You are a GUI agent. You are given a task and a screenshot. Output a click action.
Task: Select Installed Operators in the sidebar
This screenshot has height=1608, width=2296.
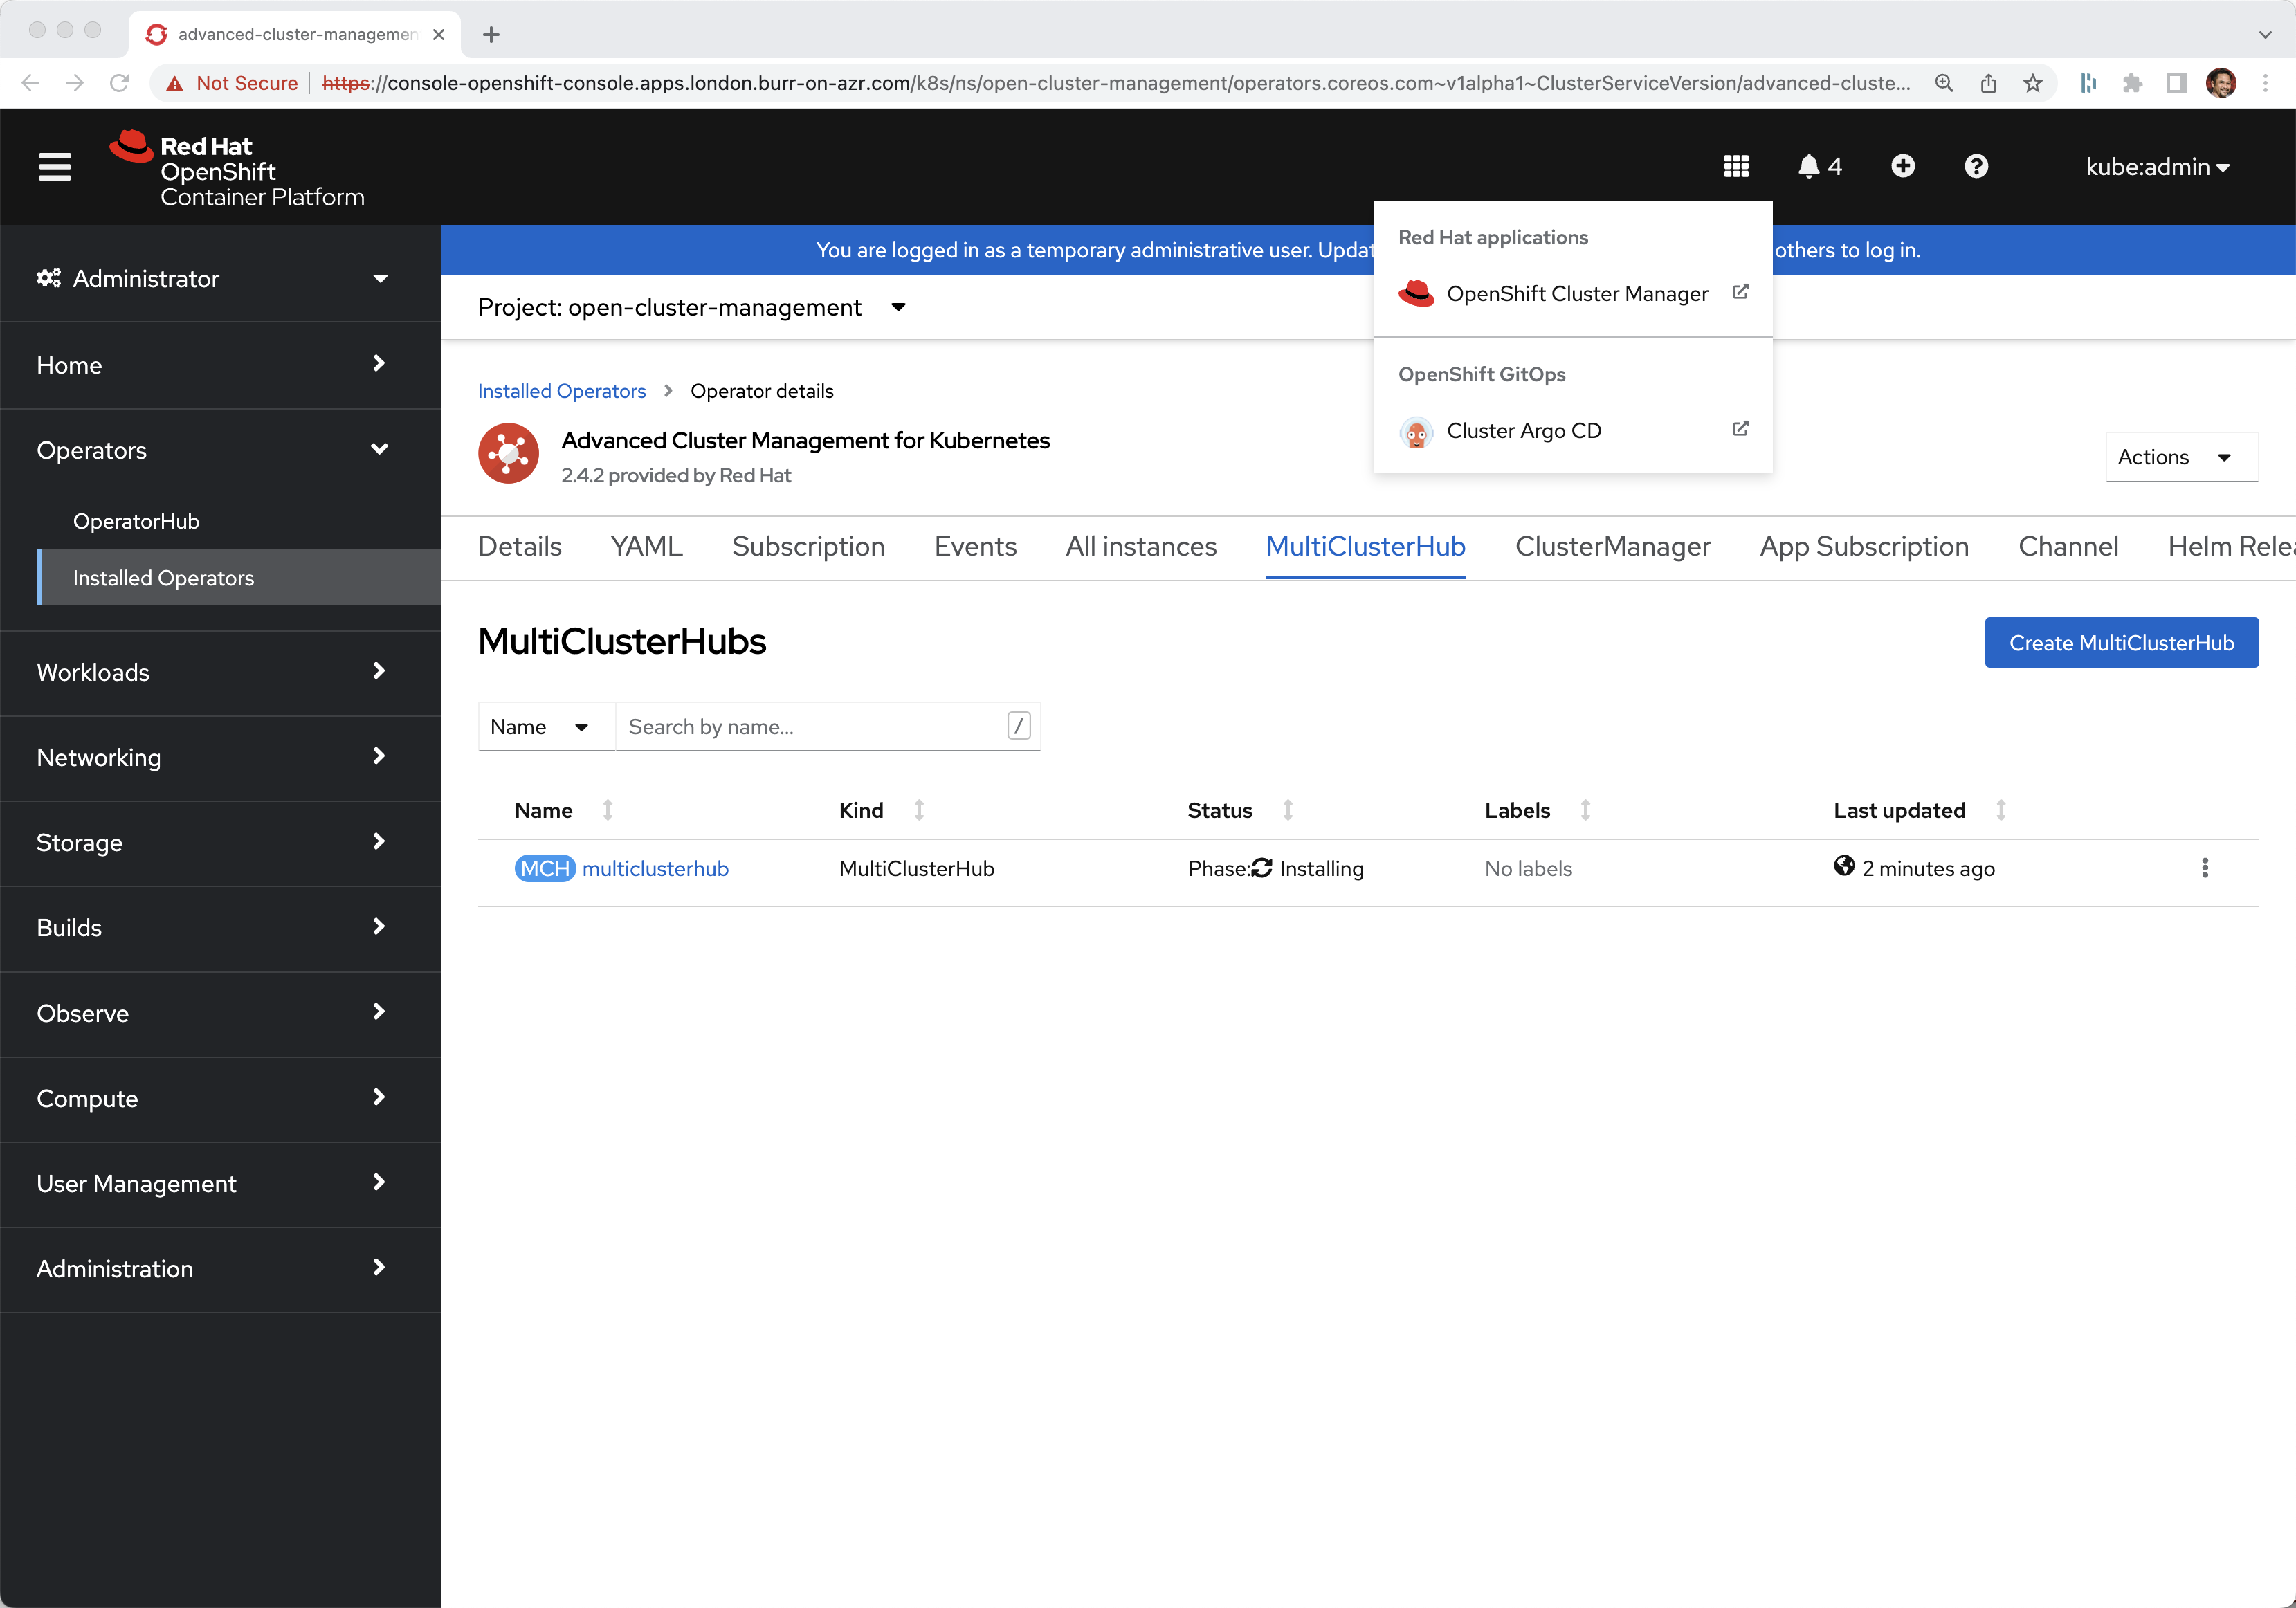tap(239, 577)
